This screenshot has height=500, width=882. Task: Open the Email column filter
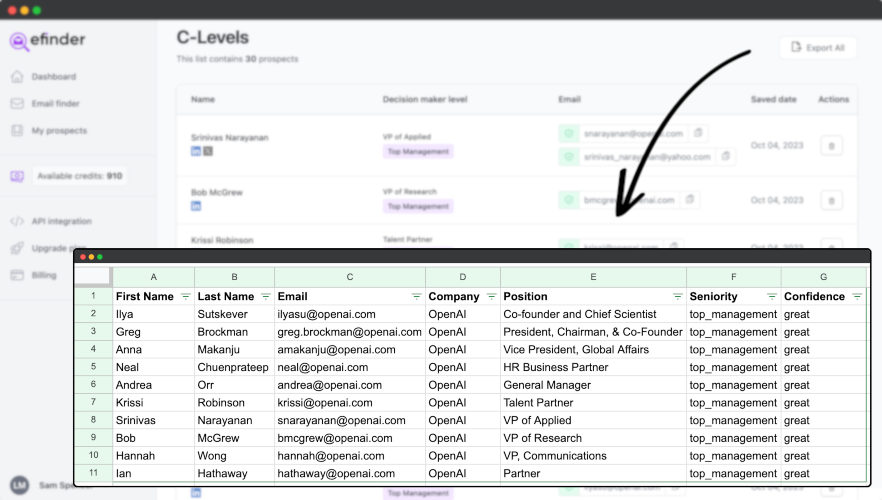pyautogui.click(x=416, y=296)
